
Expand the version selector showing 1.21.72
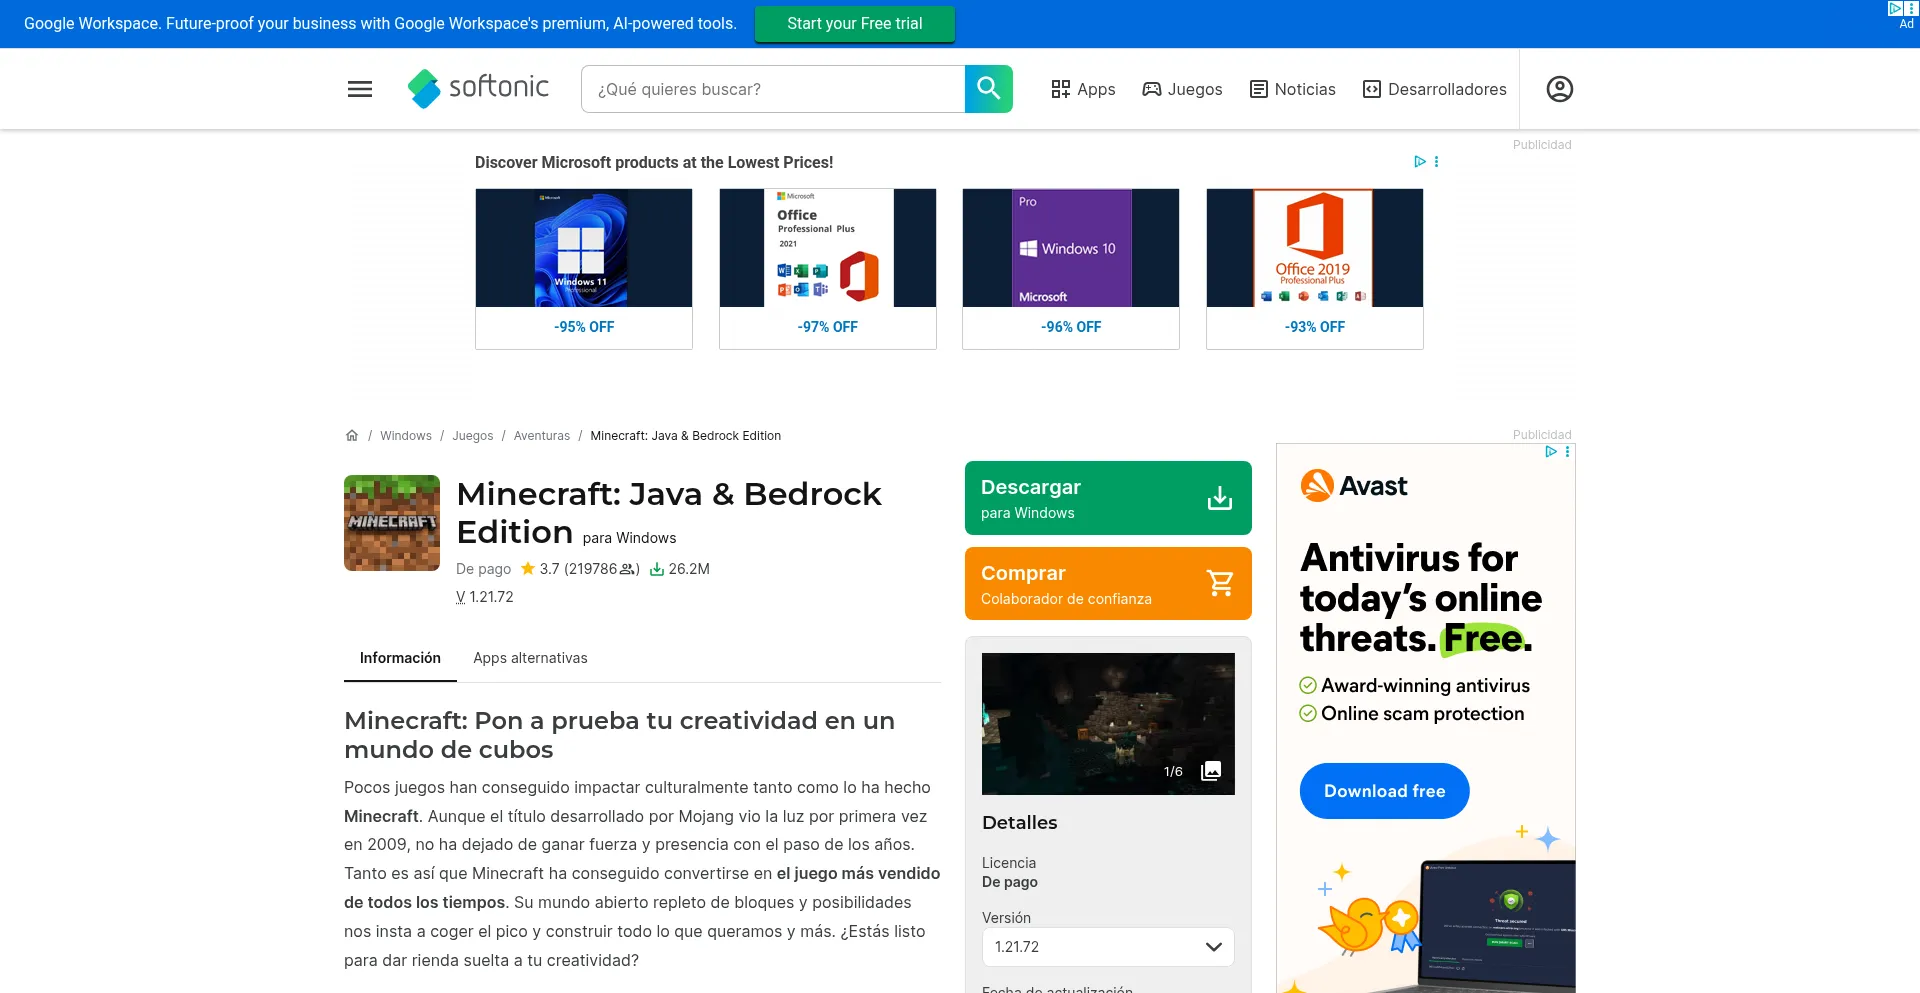click(1107, 947)
